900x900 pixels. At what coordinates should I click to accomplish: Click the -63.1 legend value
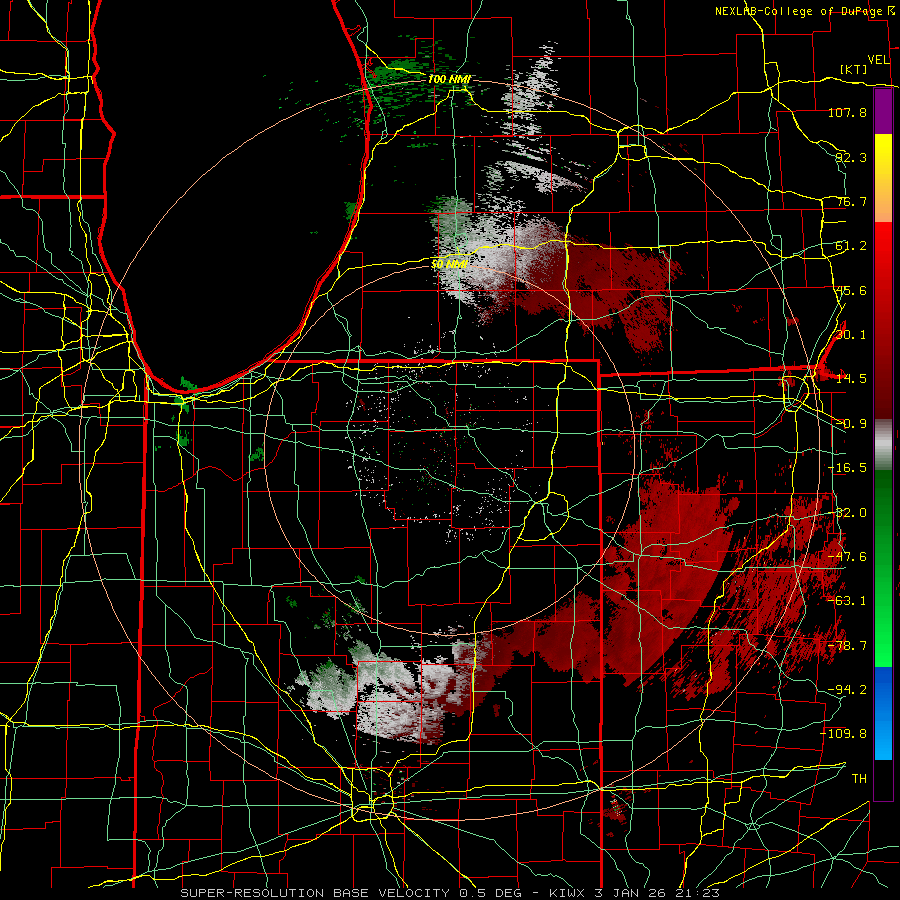[x=847, y=601]
